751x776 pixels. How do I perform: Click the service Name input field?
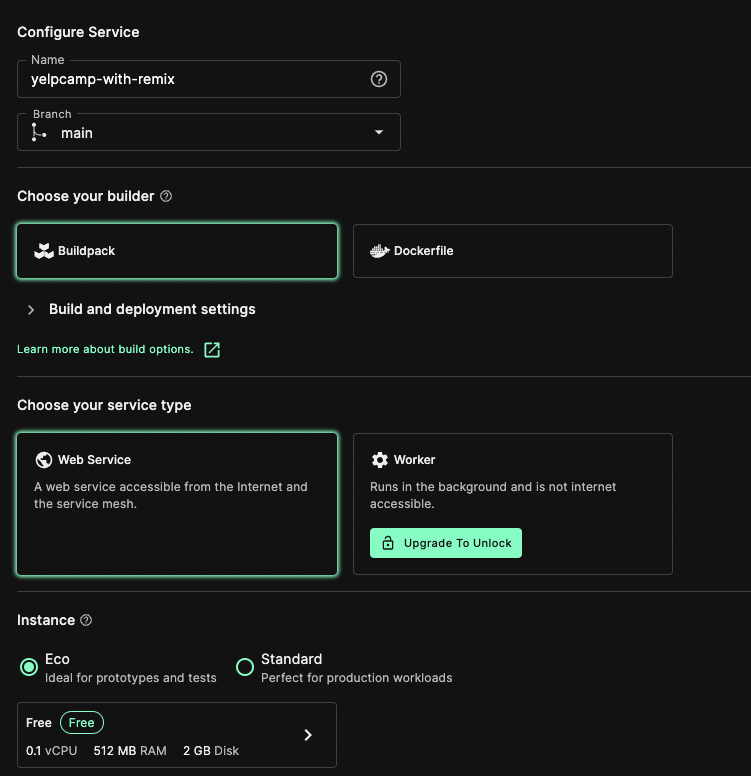point(208,79)
